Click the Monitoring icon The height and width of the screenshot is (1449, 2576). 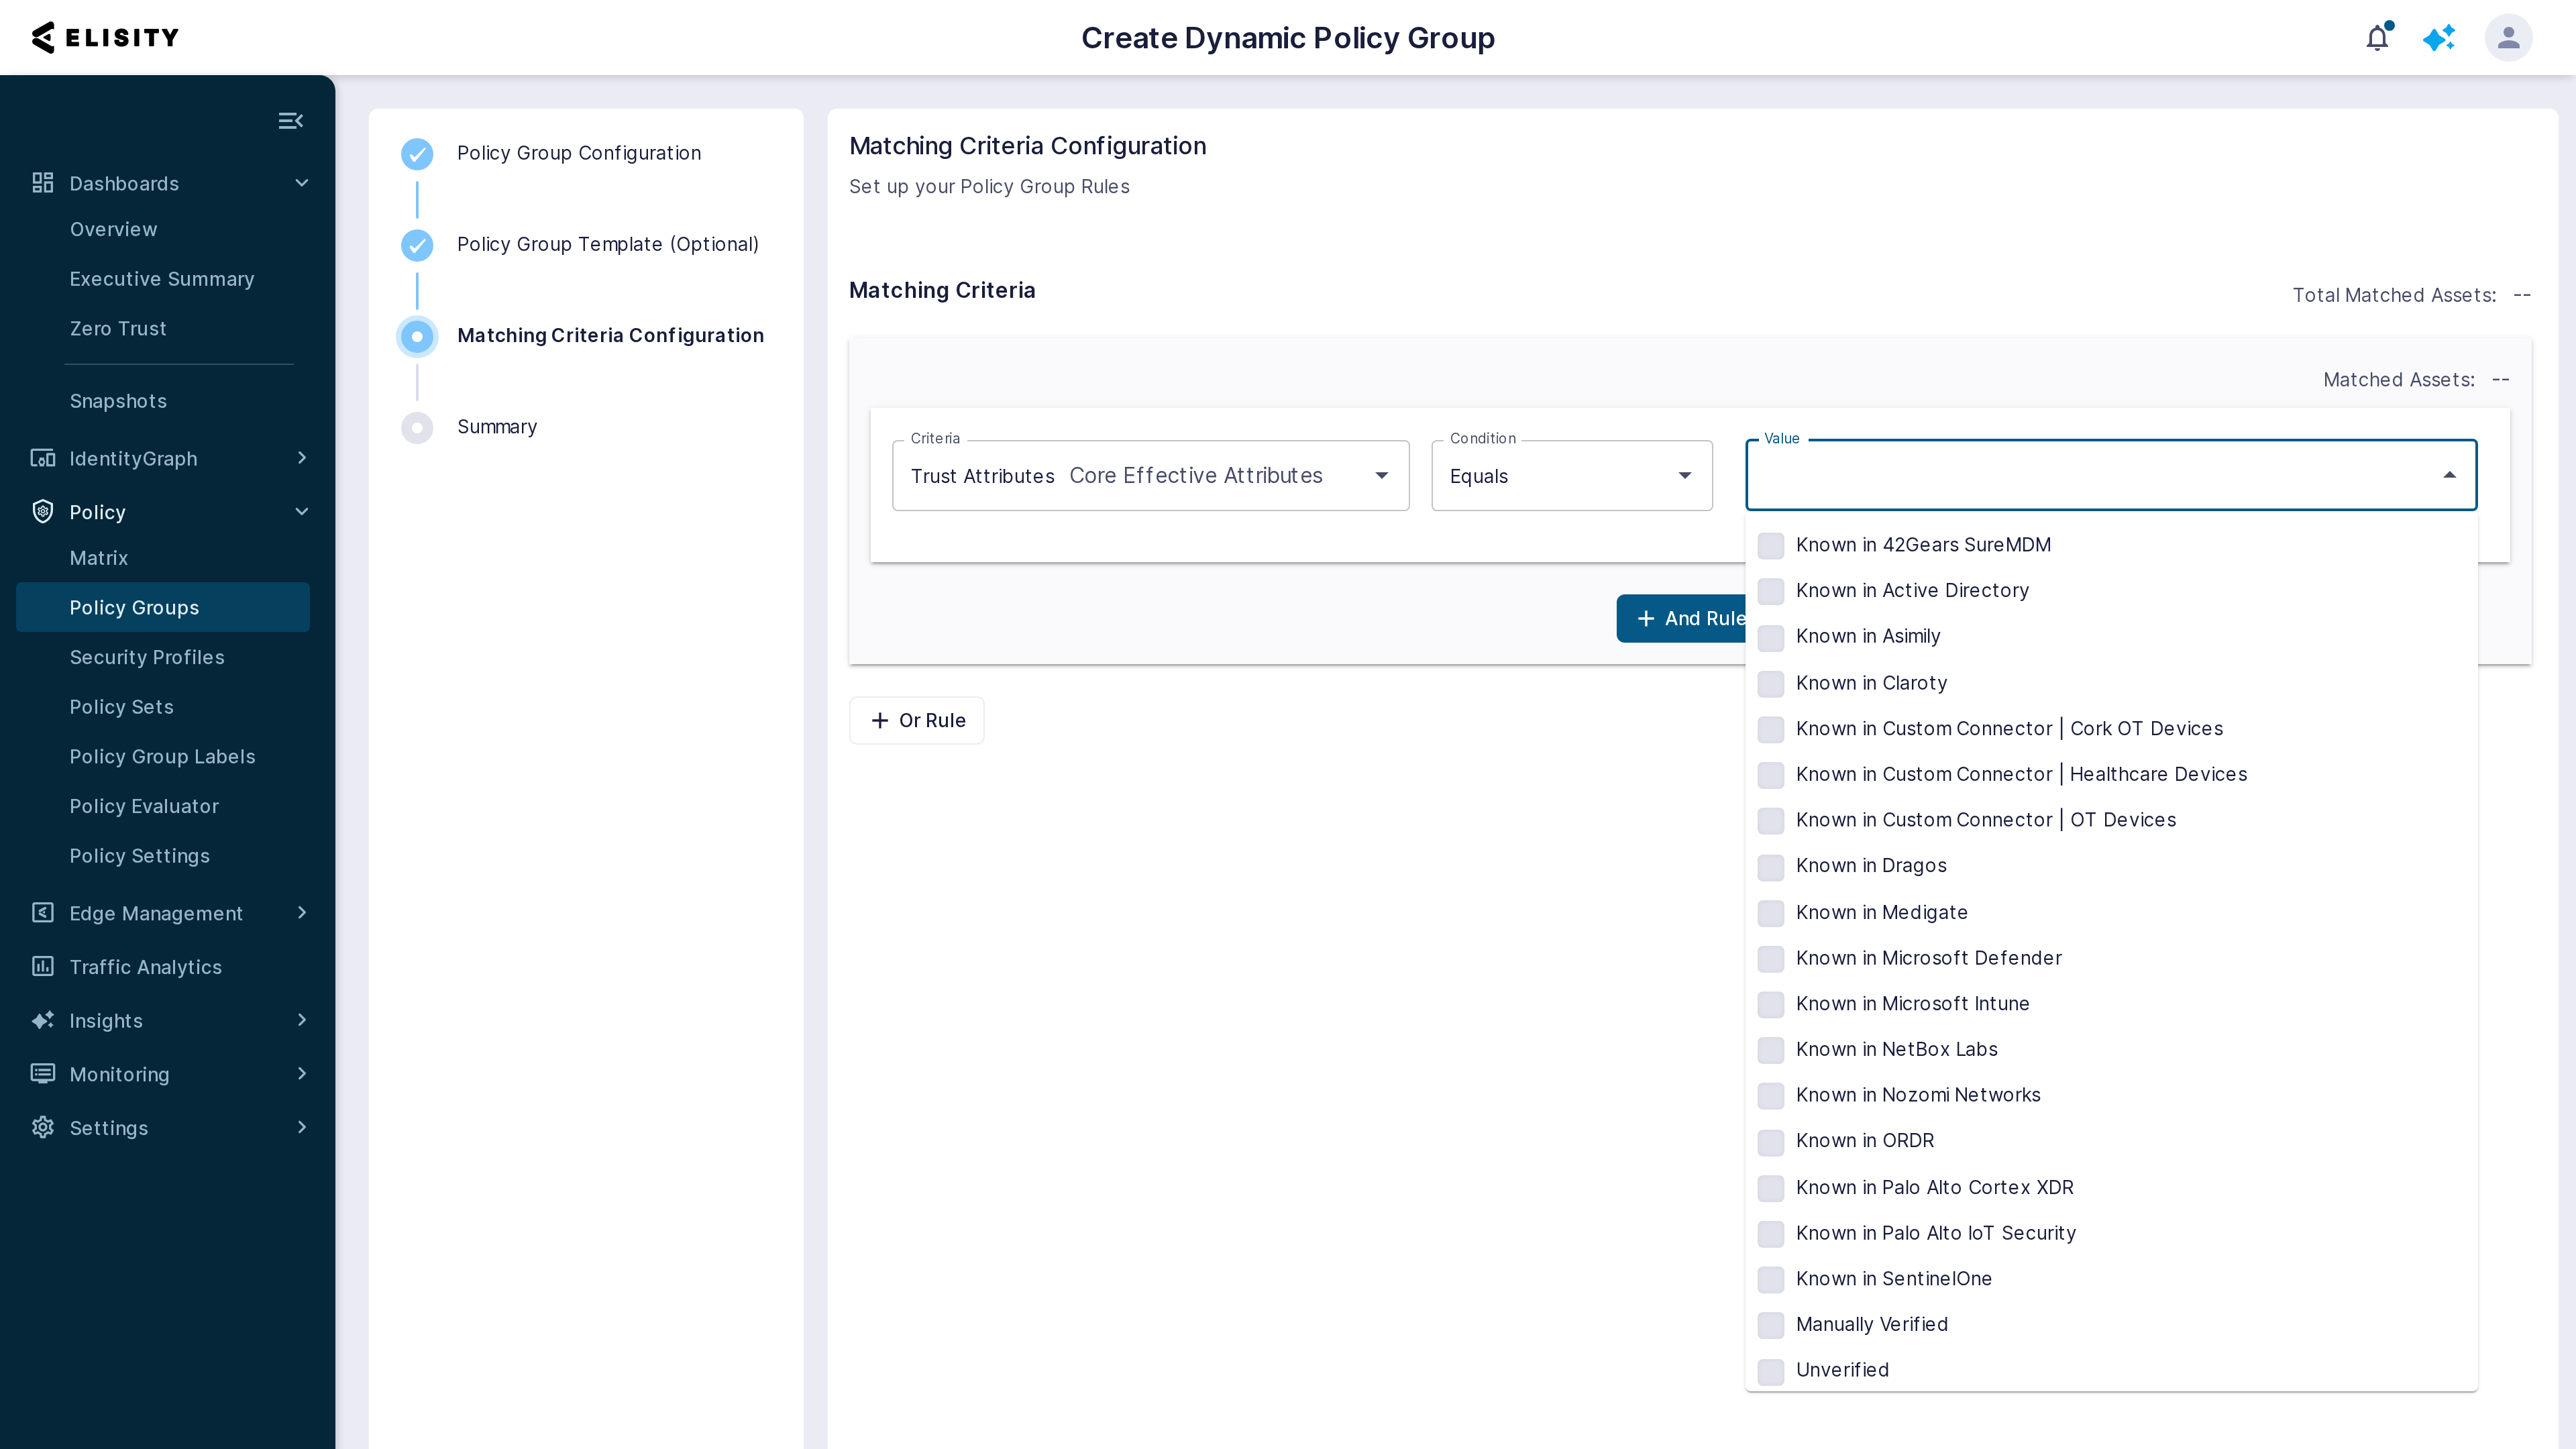coord(42,1074)
